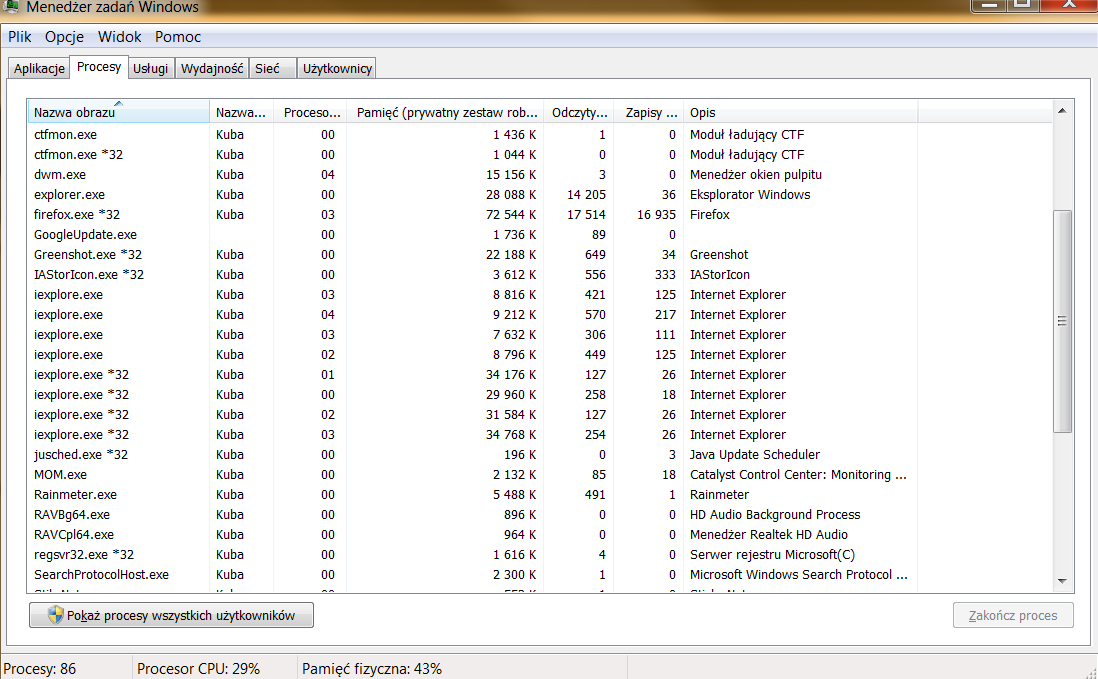Select the Procesy tab
Screen dimensions: 1098x679
pos(99,67)
